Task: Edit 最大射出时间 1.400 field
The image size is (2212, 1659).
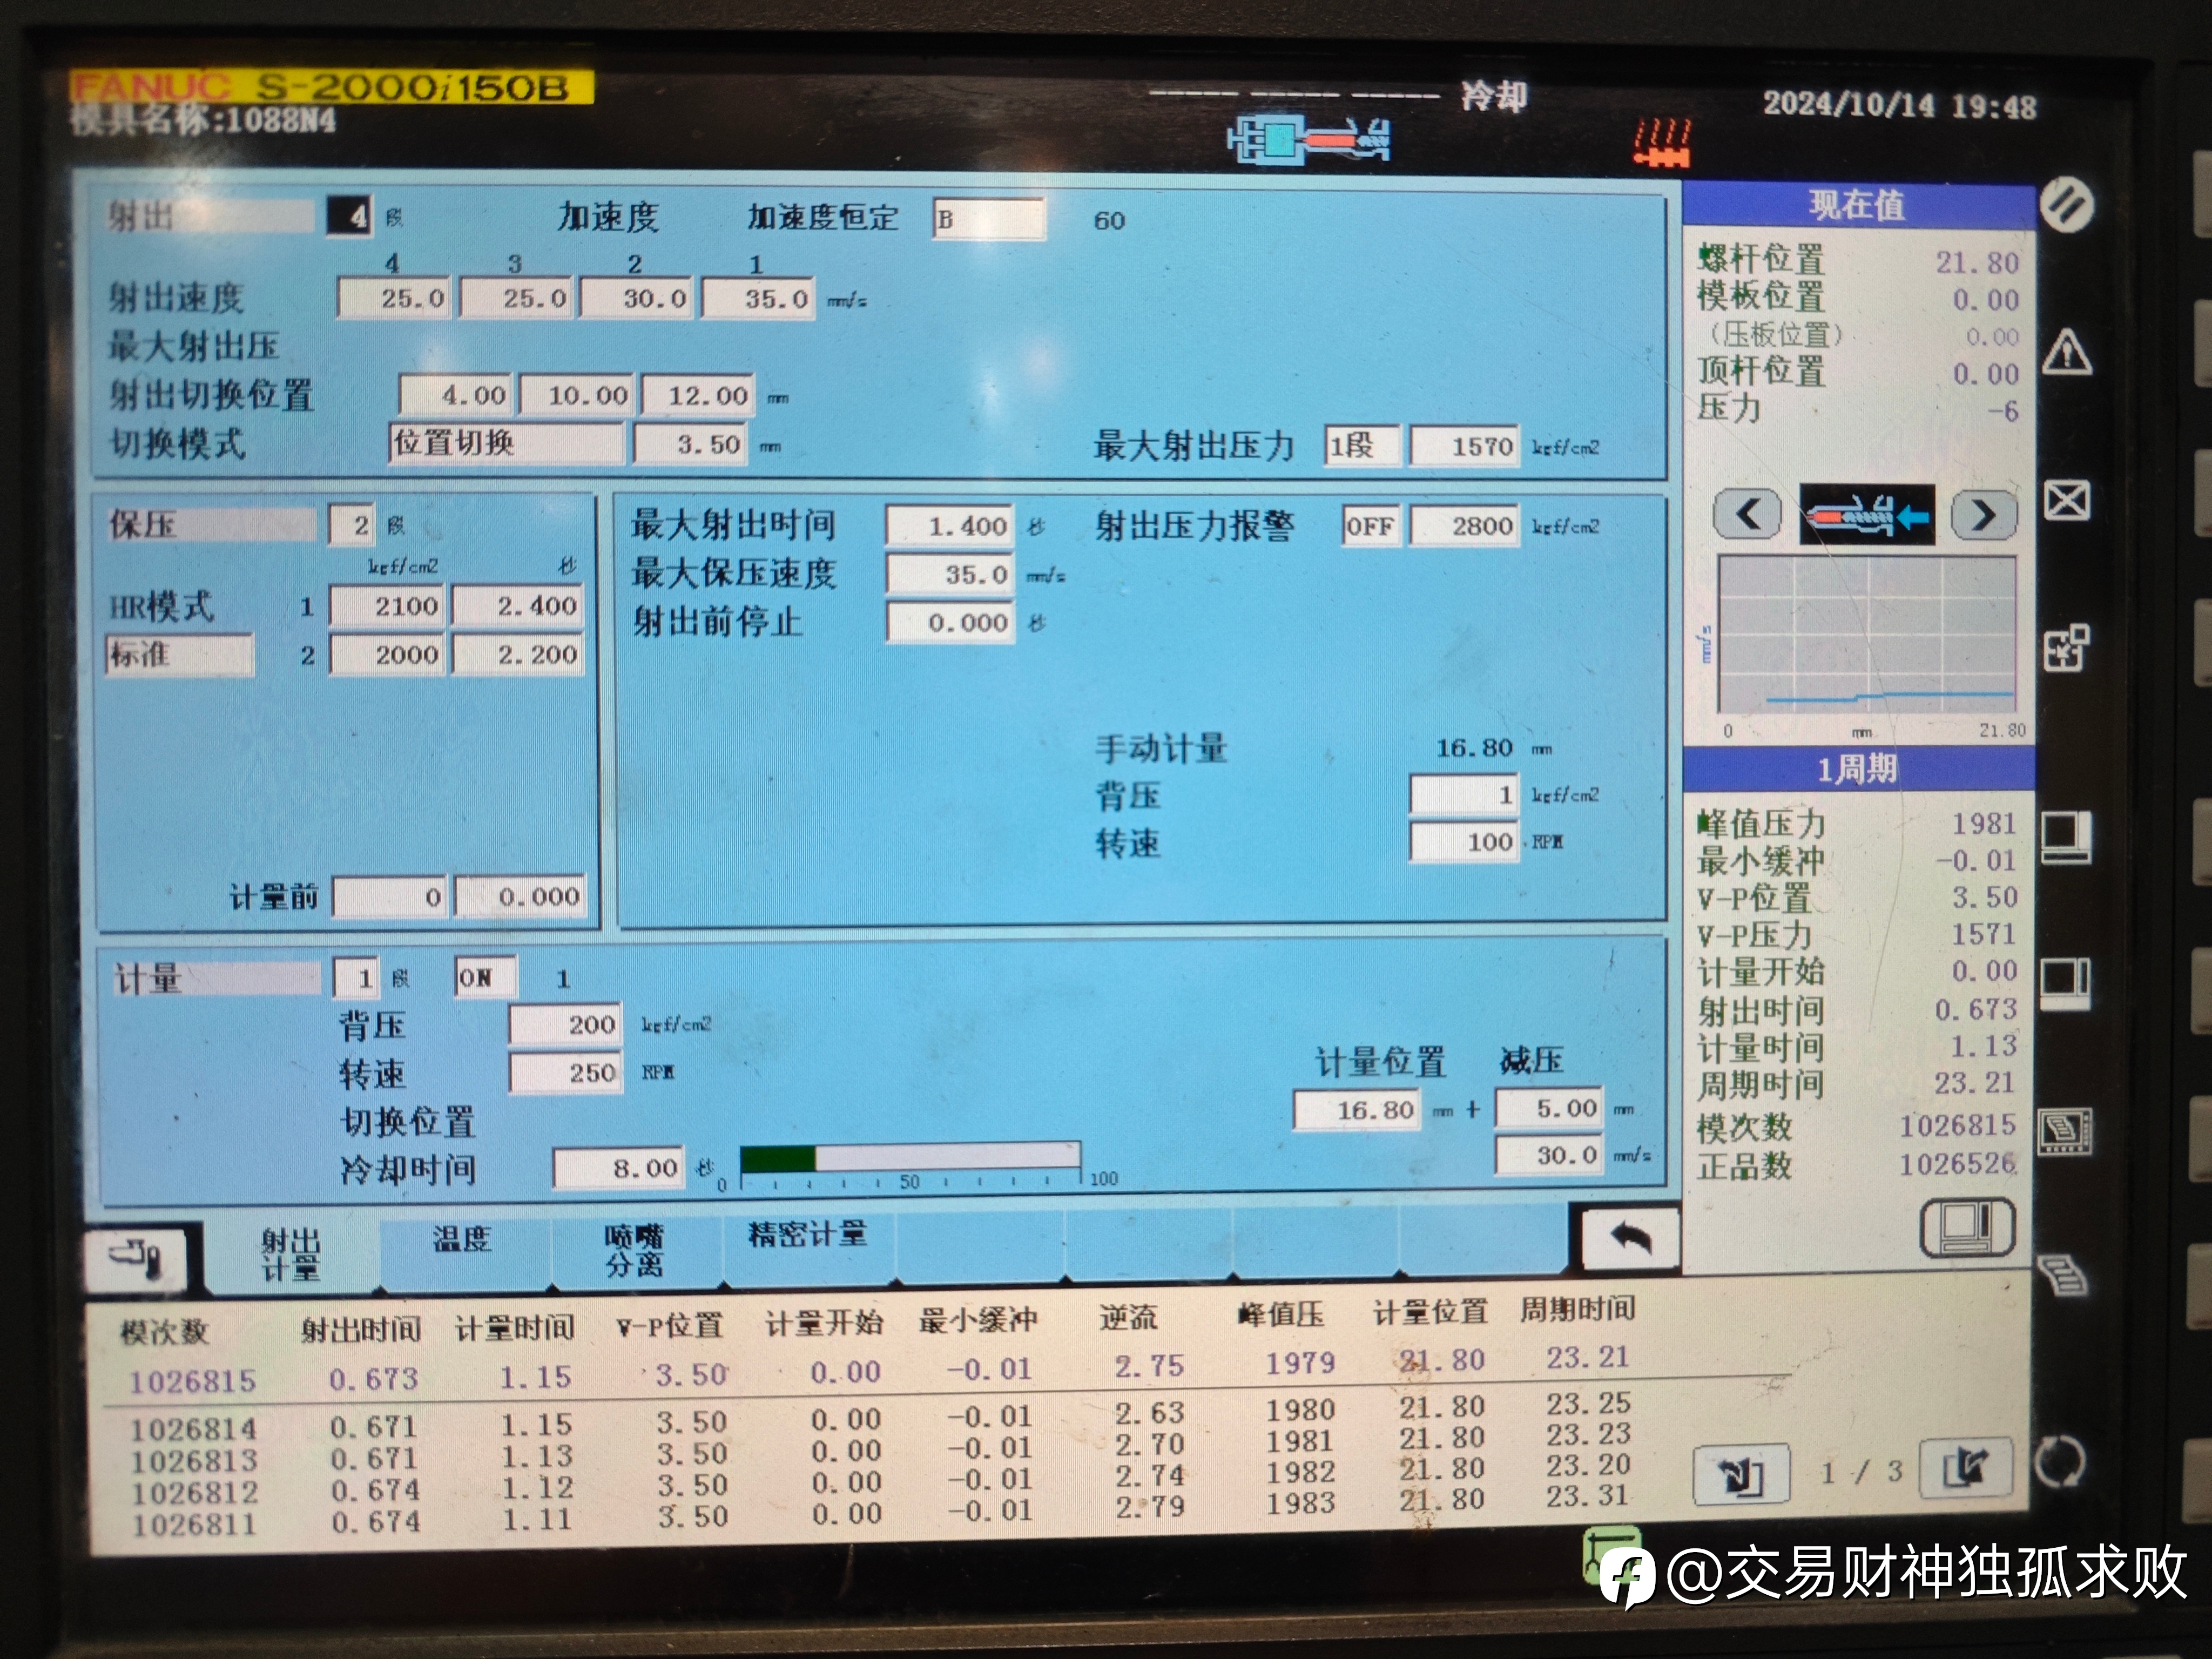Action: pos(949,526)
